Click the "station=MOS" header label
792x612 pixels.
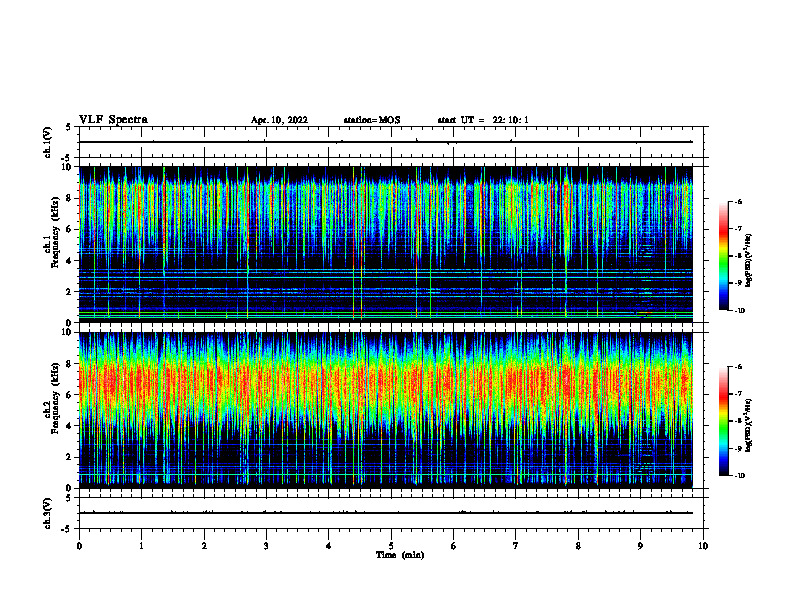(372, 120)
